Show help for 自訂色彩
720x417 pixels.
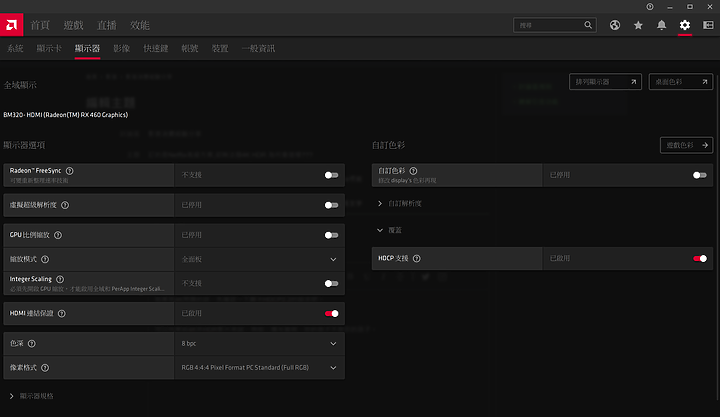point(413,171)
